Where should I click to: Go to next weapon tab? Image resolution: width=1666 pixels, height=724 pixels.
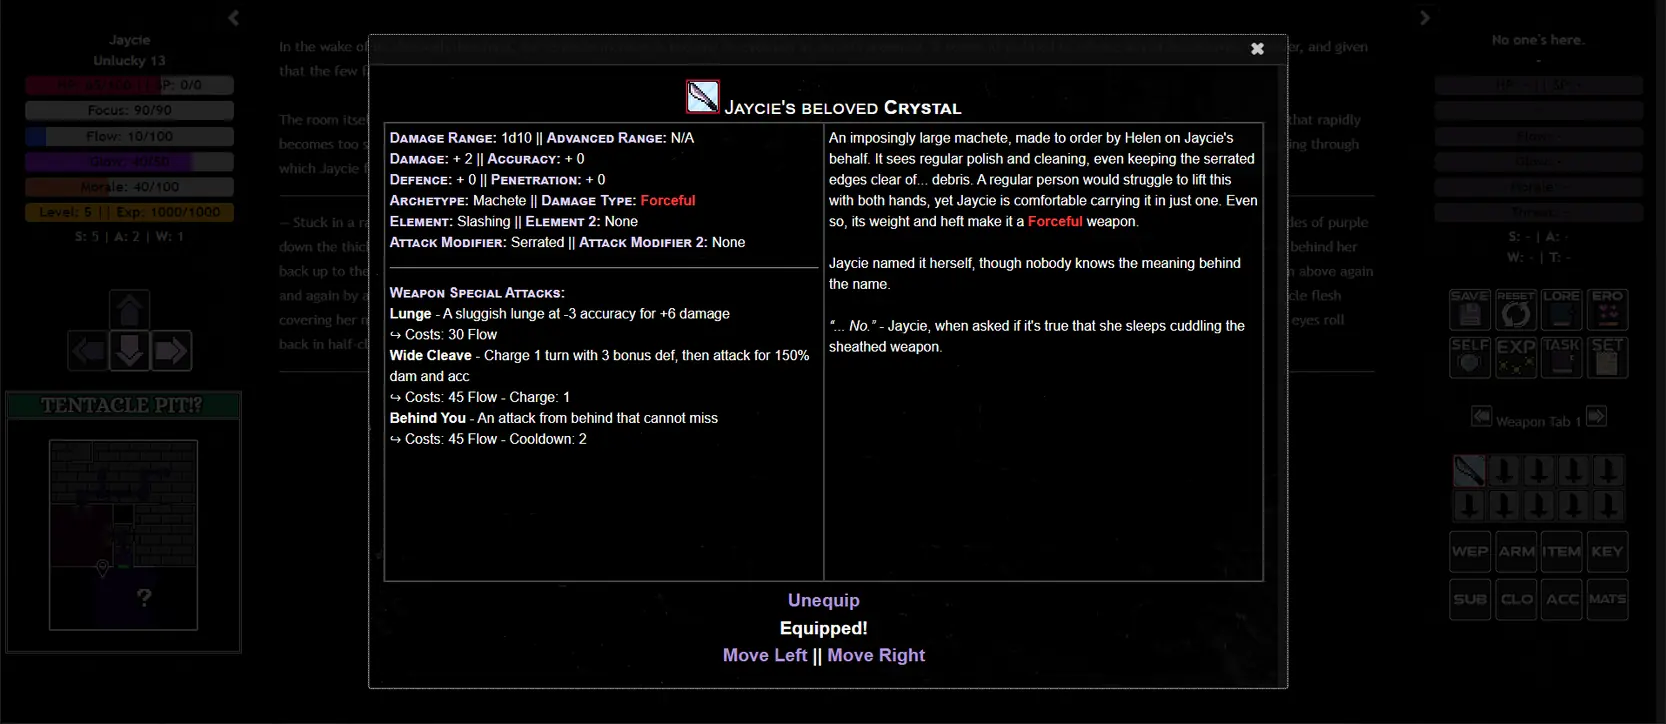(x=1597, y=416)
